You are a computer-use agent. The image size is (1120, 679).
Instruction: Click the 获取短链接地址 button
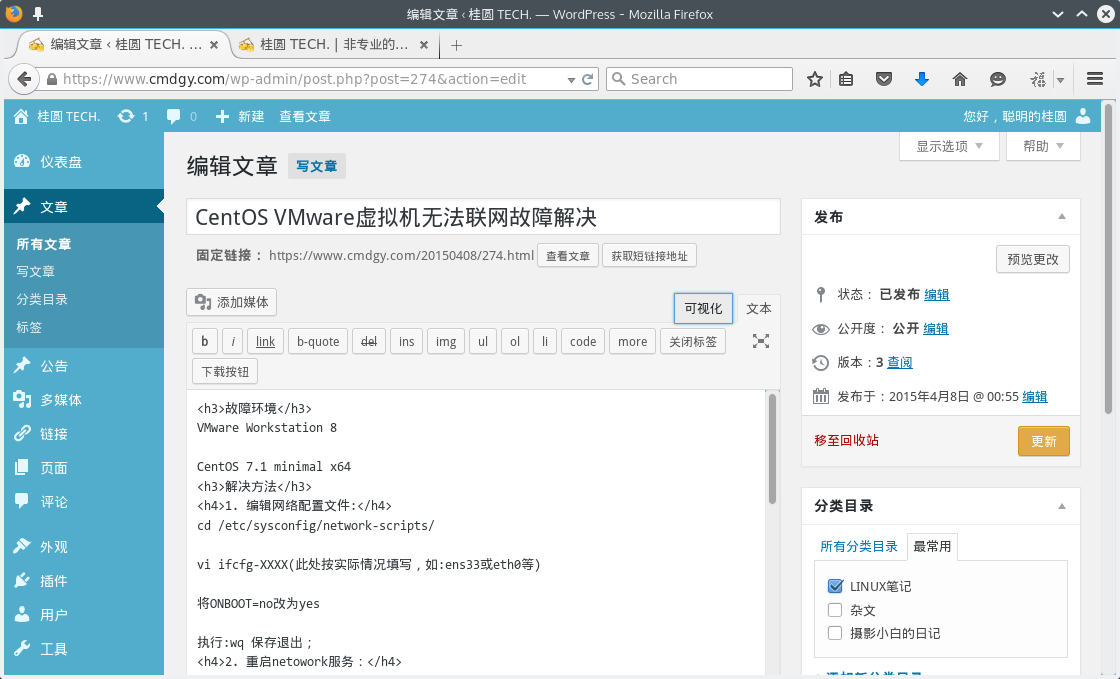click(x=649, y=256)
